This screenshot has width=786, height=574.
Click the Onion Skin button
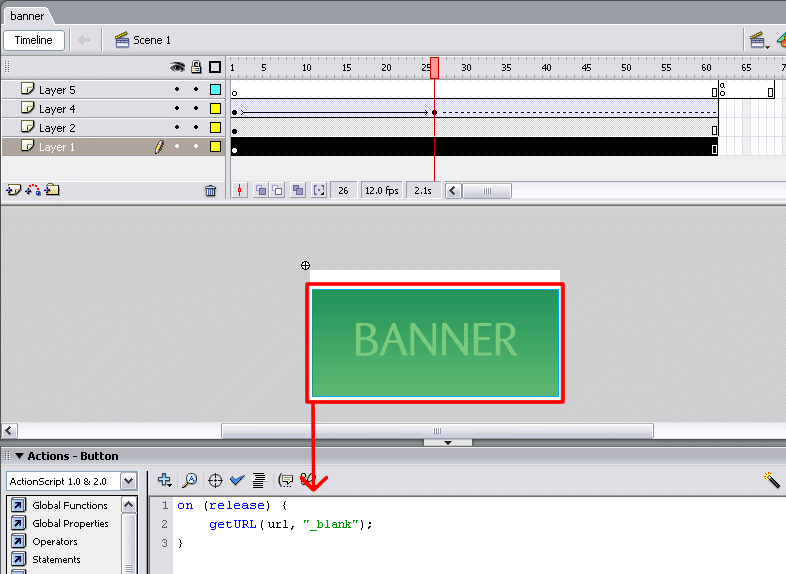click(x=260, y=190)
